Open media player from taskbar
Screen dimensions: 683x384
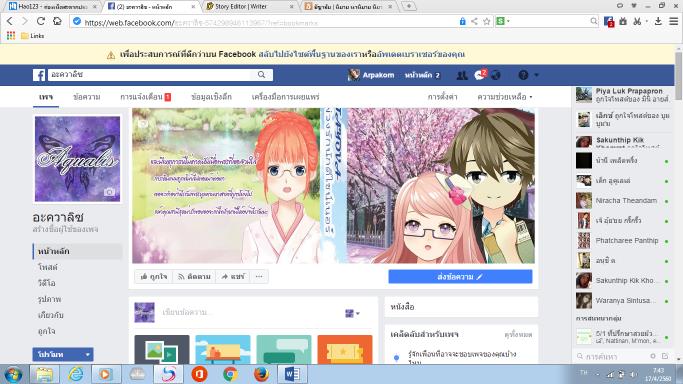click(x=105, y=374)
